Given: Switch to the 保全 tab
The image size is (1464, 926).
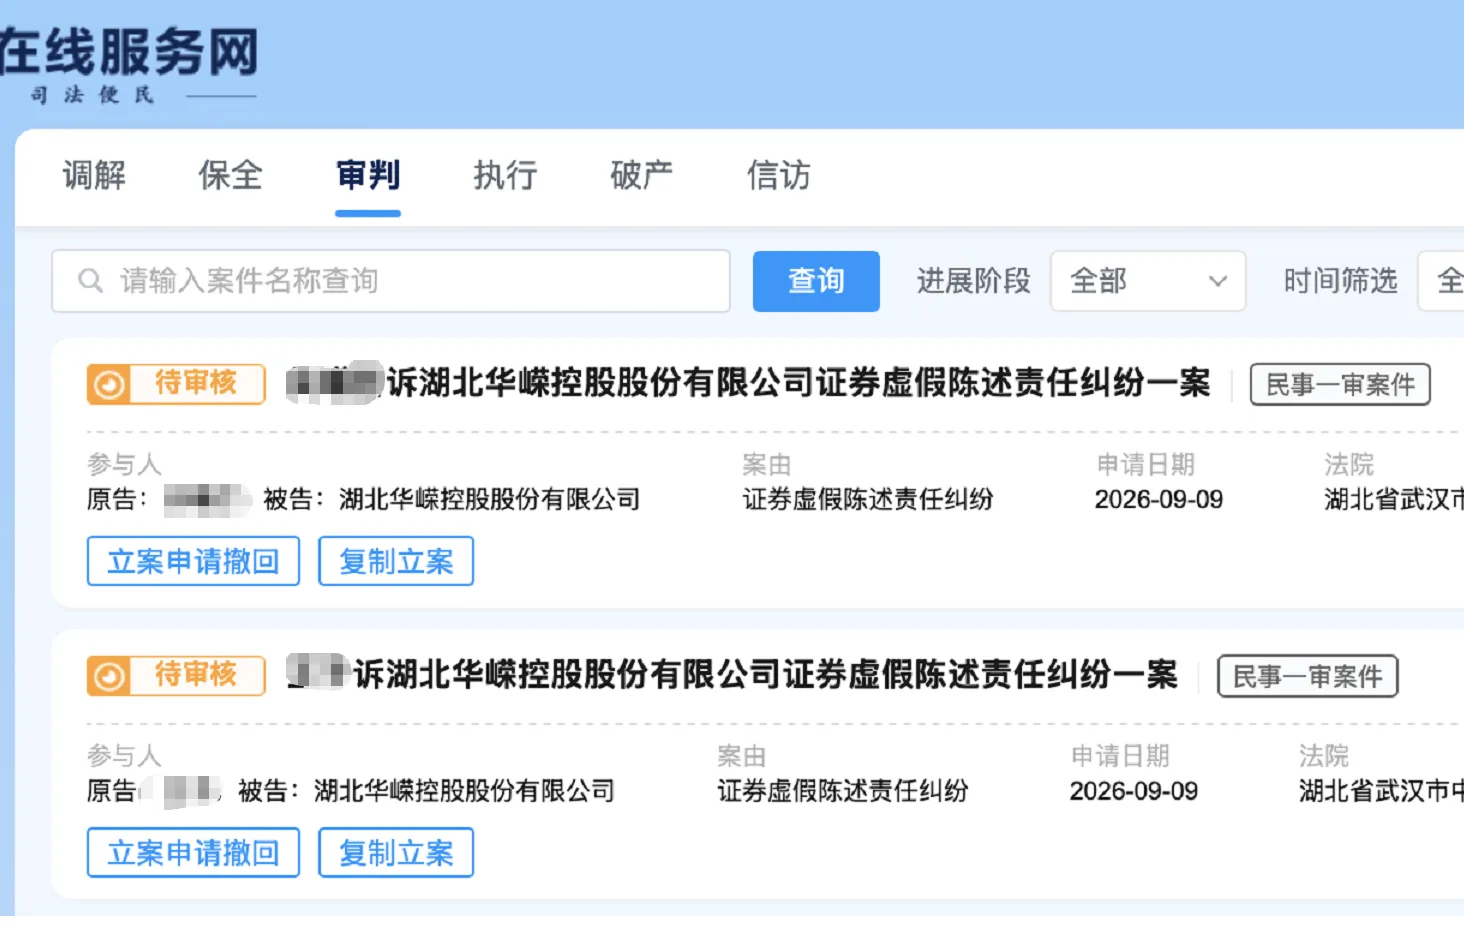Looking at the screenshot, I should [231, 175].
